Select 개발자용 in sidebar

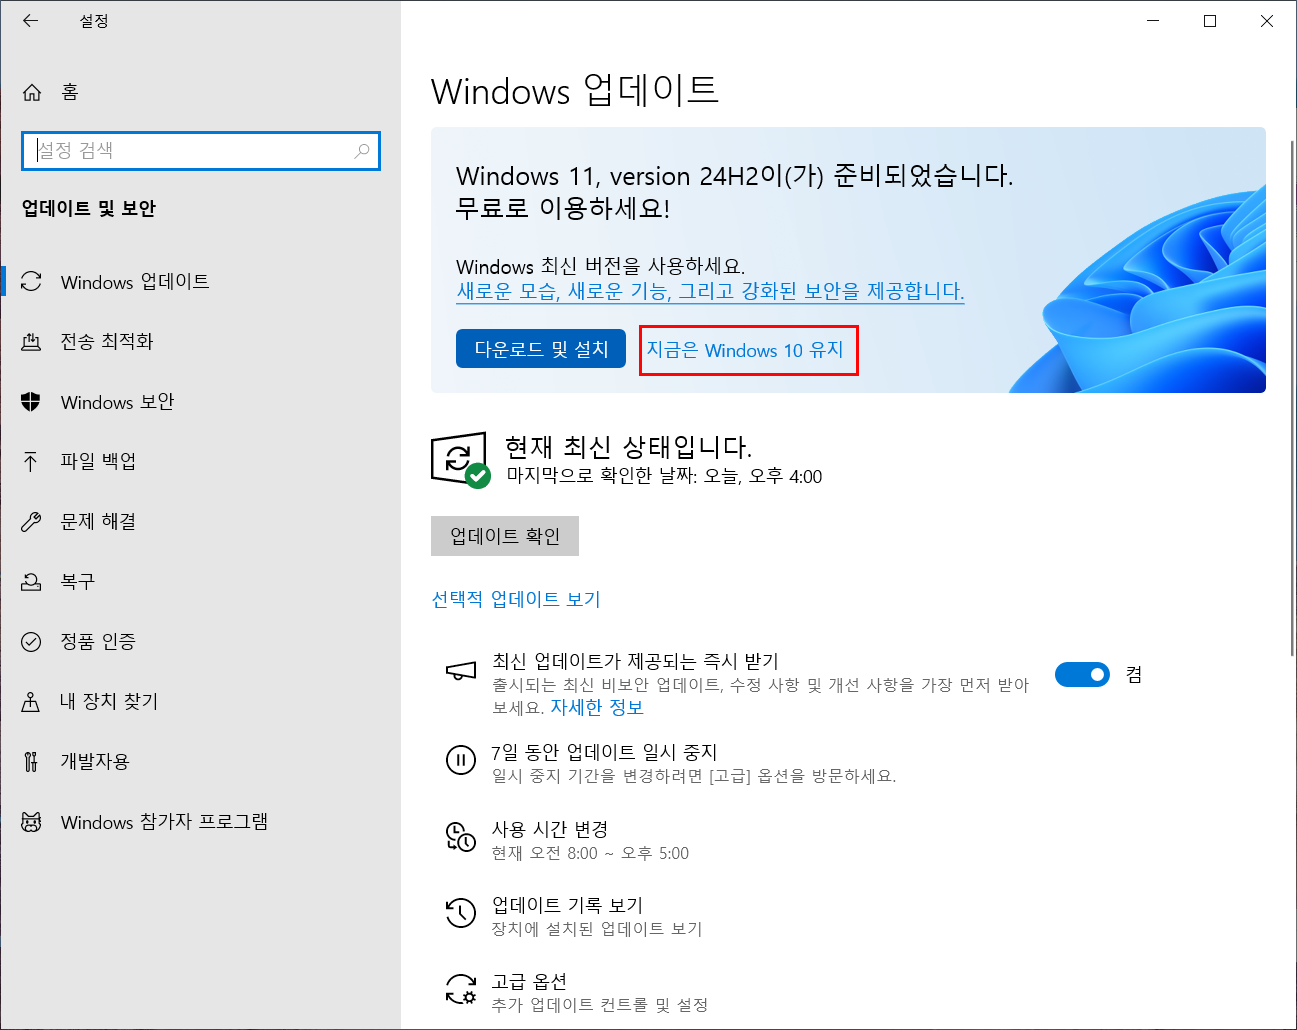click(200, 761)
